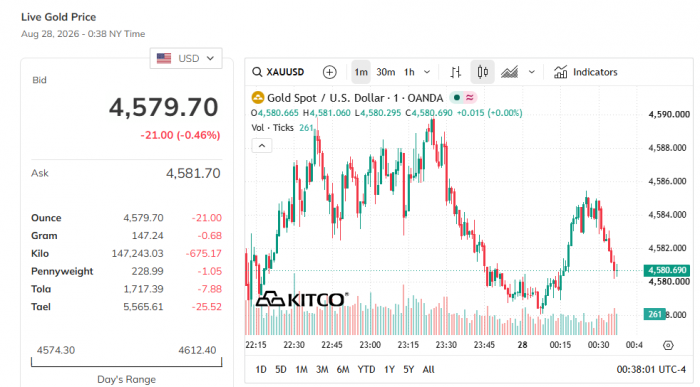Click the 00:38:01 UTC-4 timezone button
The image size is (700, 387).
pyautogui.click(x=651, y=370)
